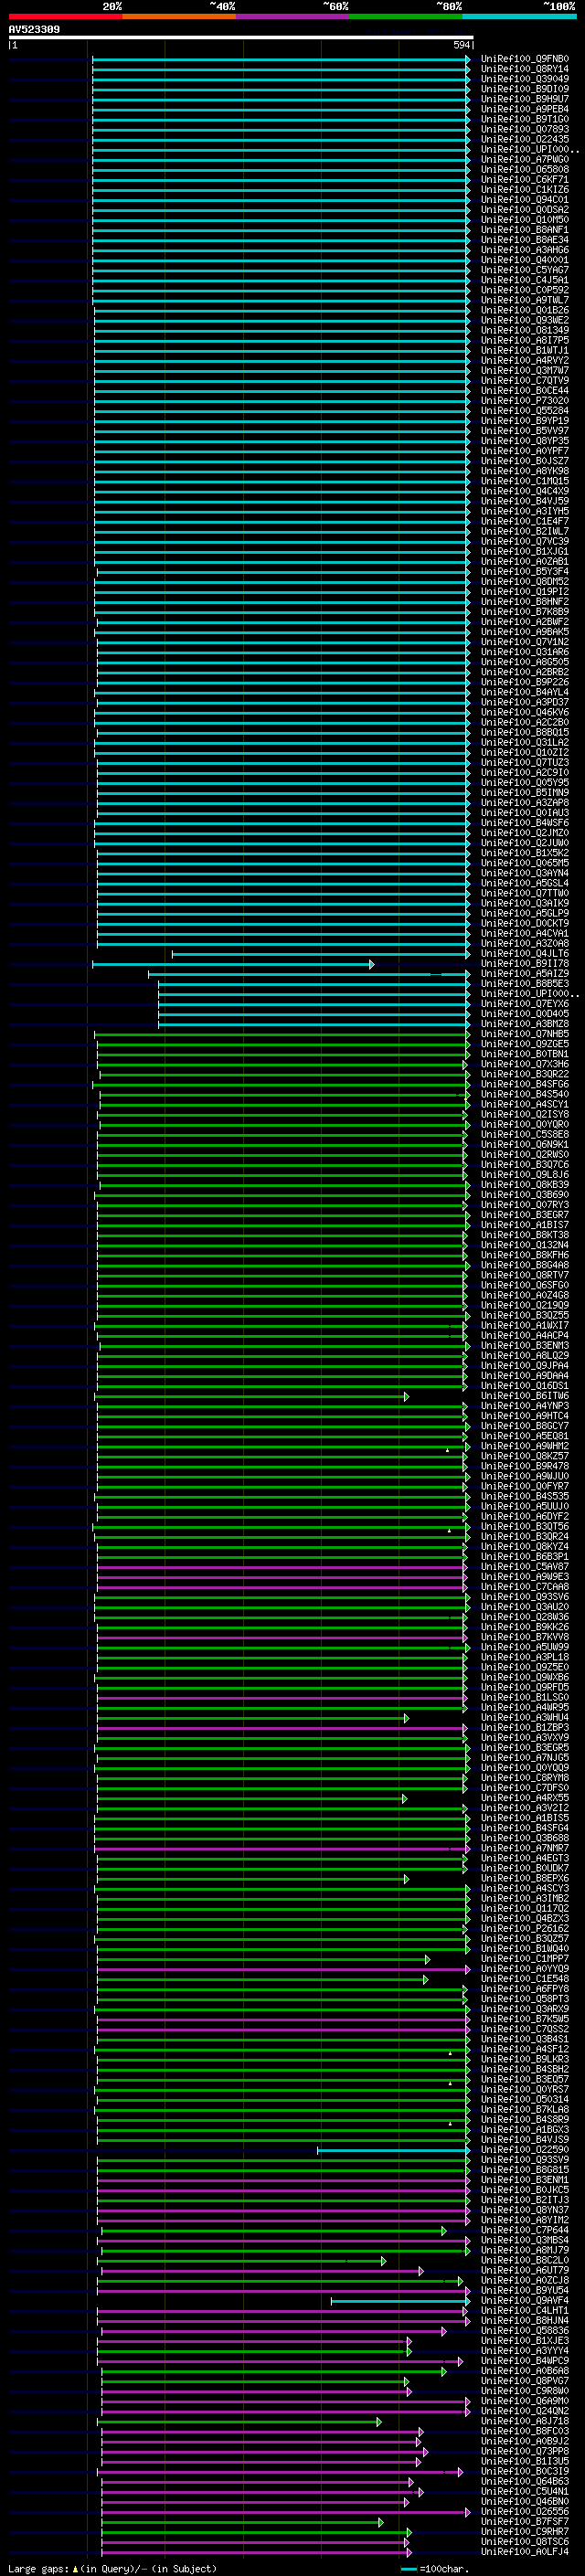Select label UniRef100_B8ANF1
585x2576 pixels.
coord(525,230)
